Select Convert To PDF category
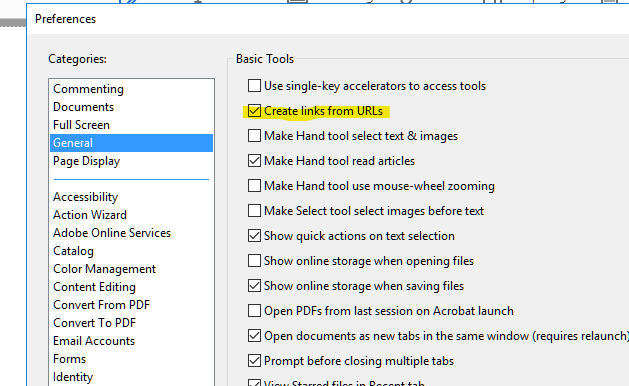Screen dimensions: 629x386 (x=132, y=323)
